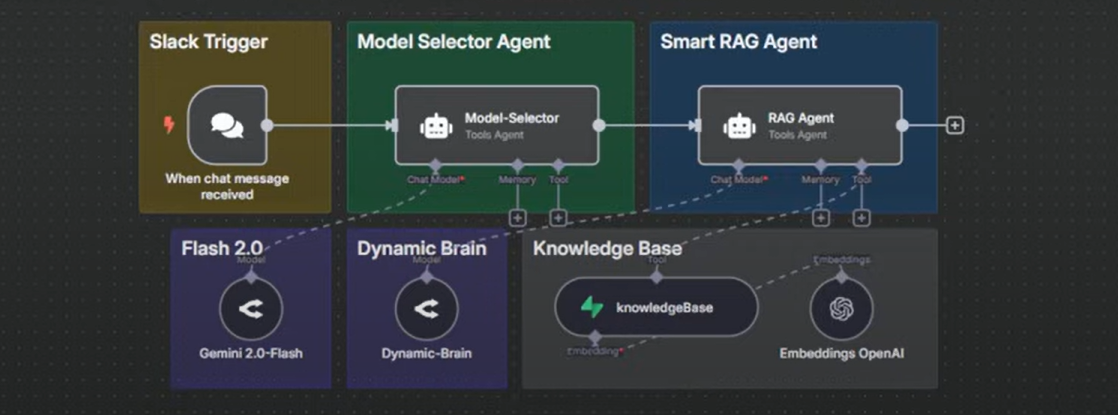Add Memory to RAG Agent
1118x415 pixels.
(x=821, y=217)
